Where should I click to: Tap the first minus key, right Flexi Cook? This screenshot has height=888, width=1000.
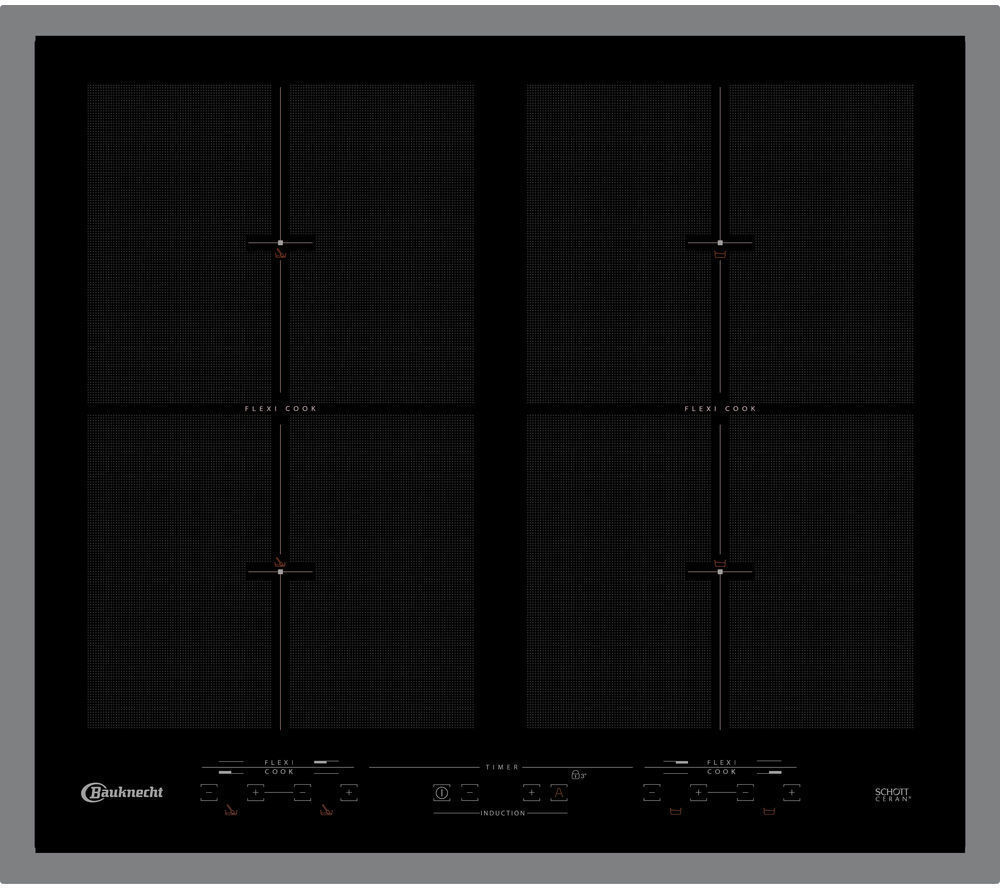click(x=652, y=792)
